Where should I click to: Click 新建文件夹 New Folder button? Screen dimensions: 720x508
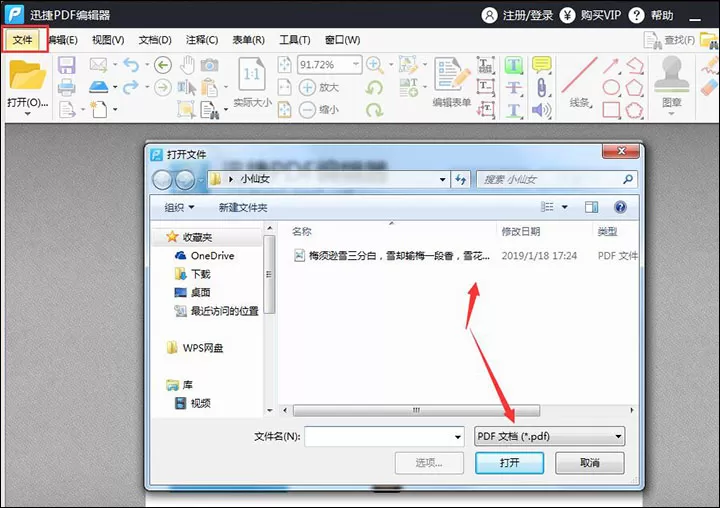click(243, 208)
